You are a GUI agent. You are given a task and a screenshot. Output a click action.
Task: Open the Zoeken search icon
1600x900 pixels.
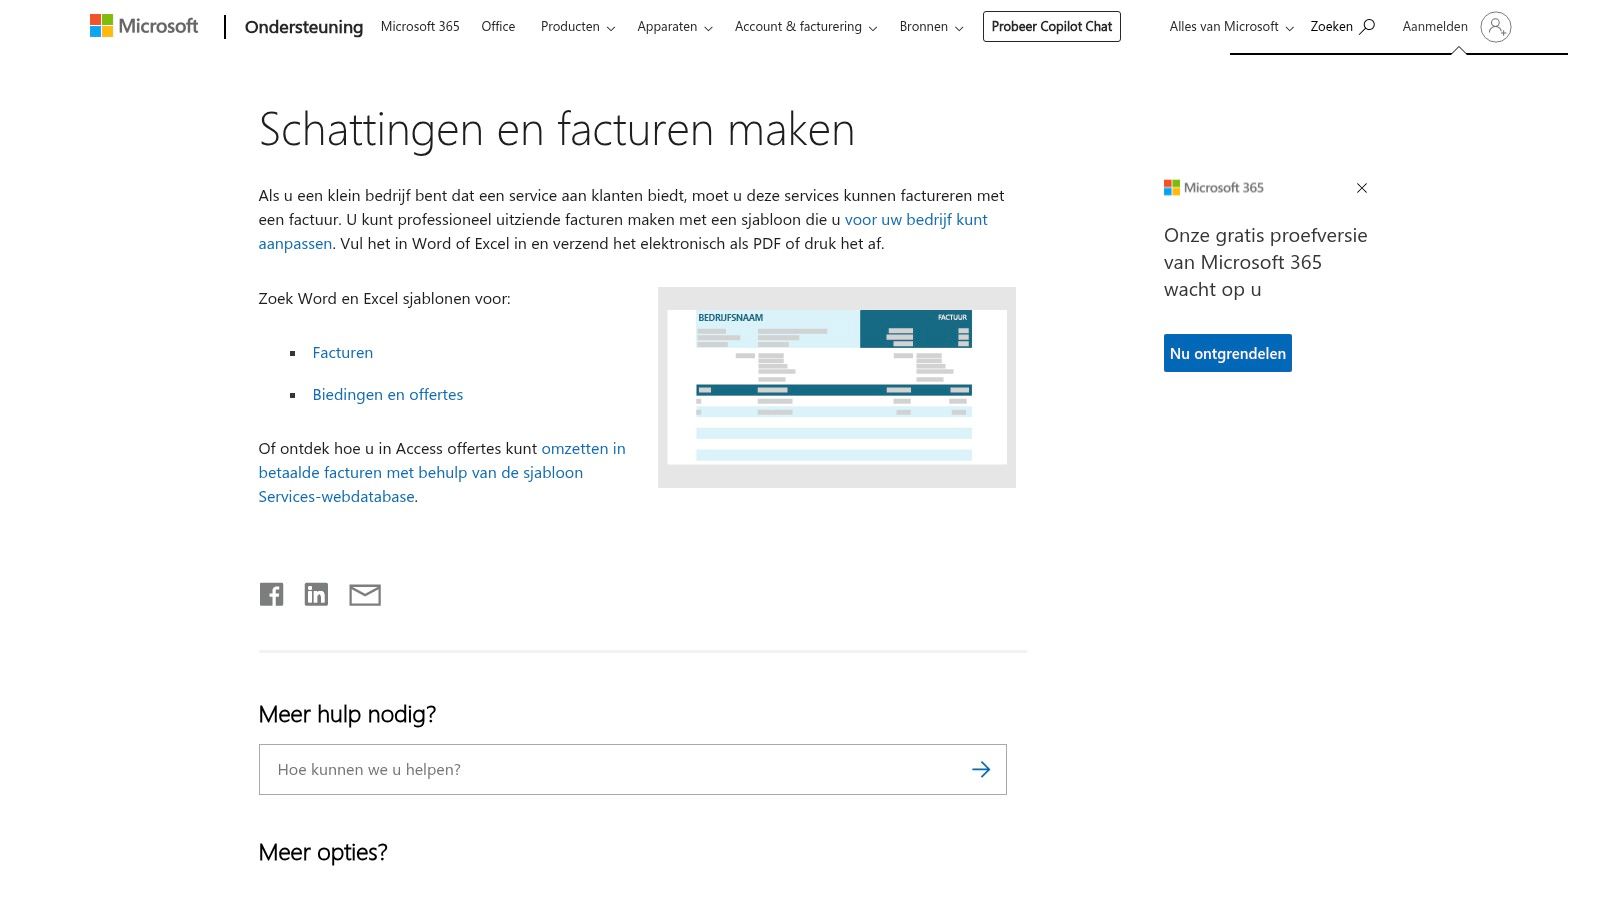pos(1343,26)
